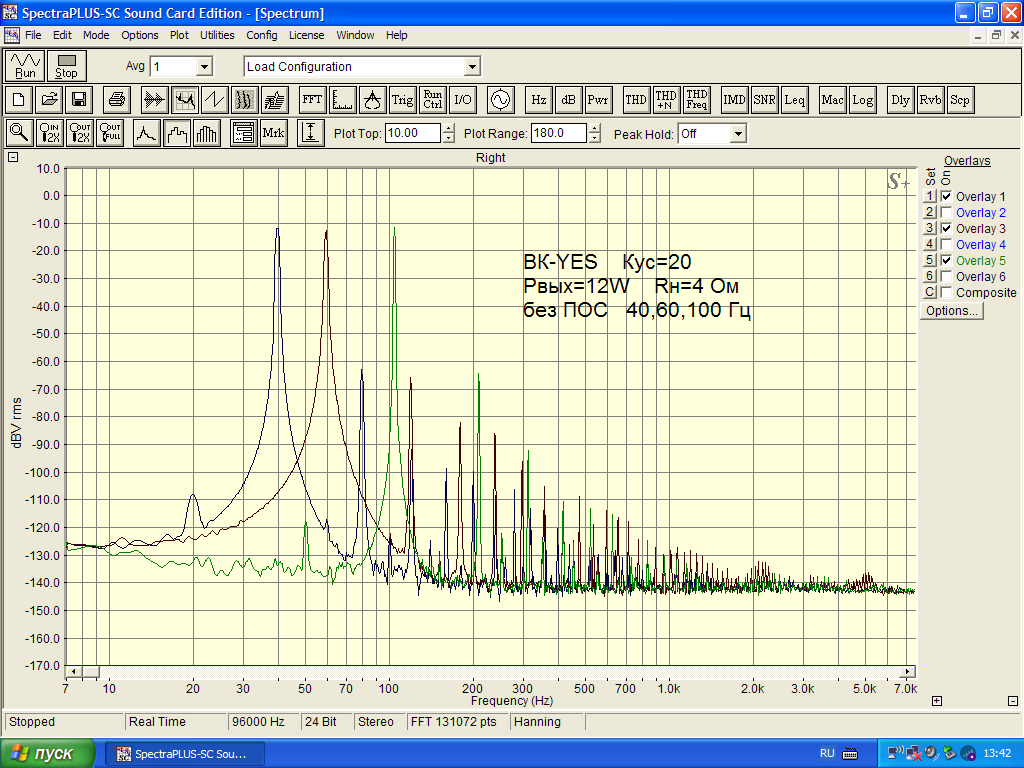Select the magnifier zoom tool

point(19,133)
